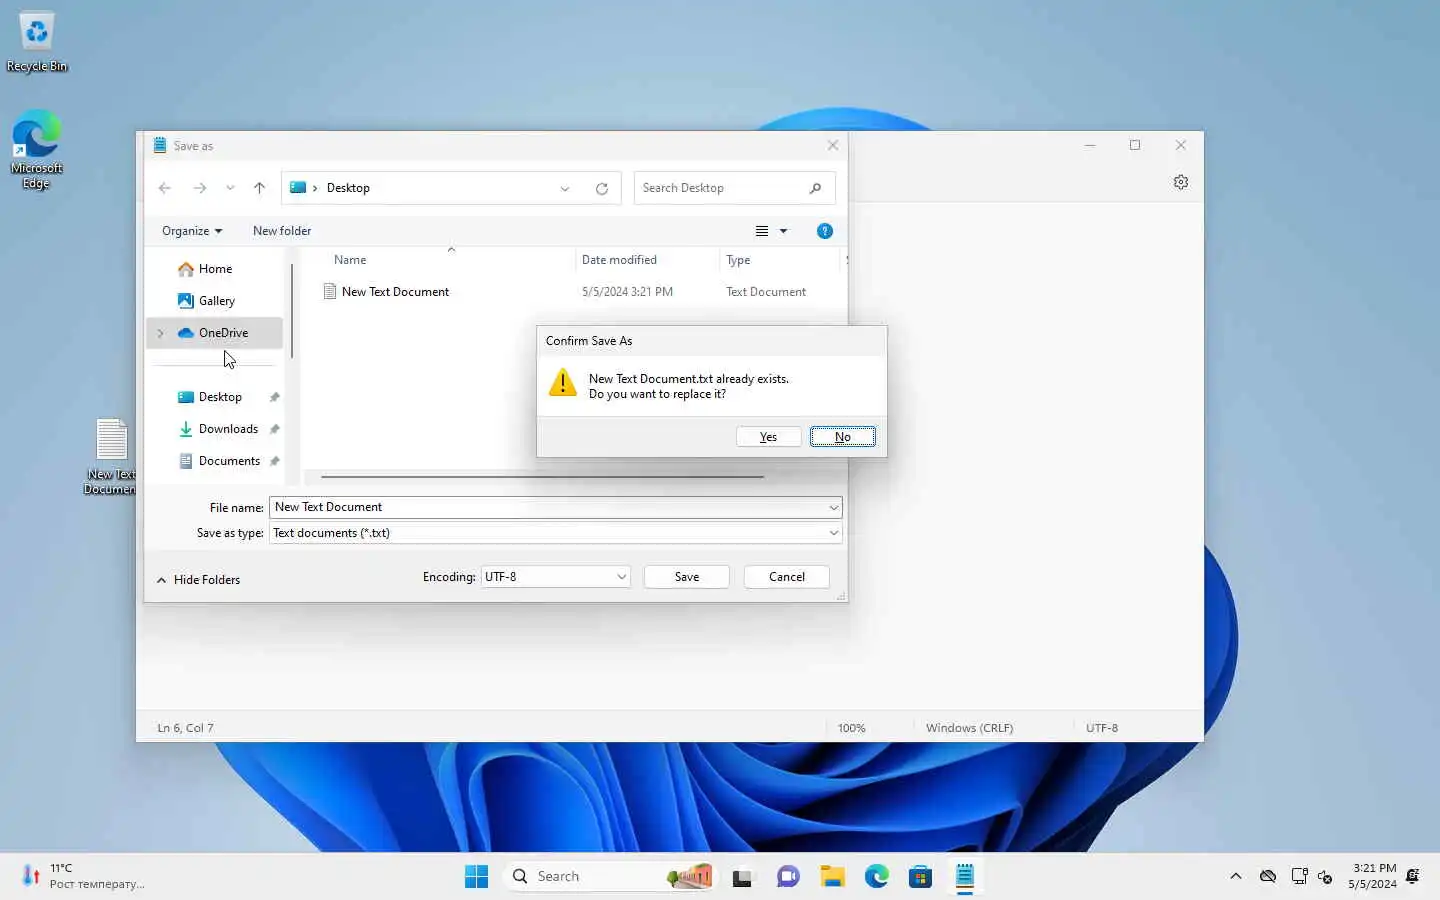Go forward in folder navigation

pyautogui.click(x=200, y=188)
